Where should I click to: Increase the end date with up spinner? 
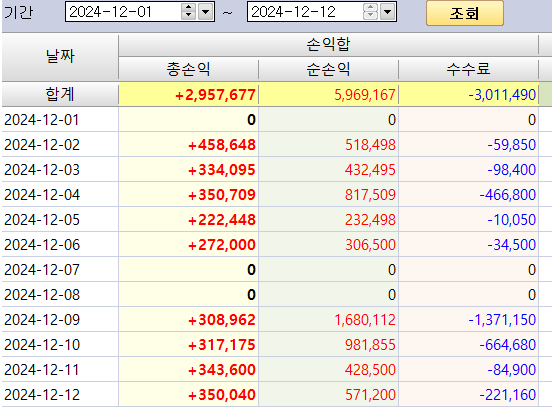(x=370, y=8)
